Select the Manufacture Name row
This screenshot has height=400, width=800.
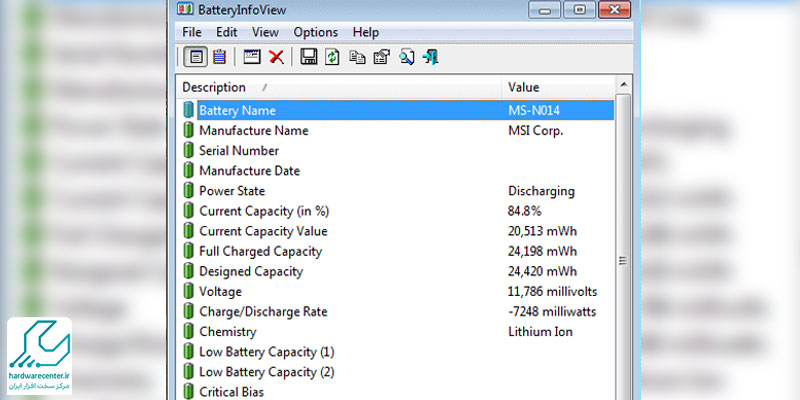(396, 130)
